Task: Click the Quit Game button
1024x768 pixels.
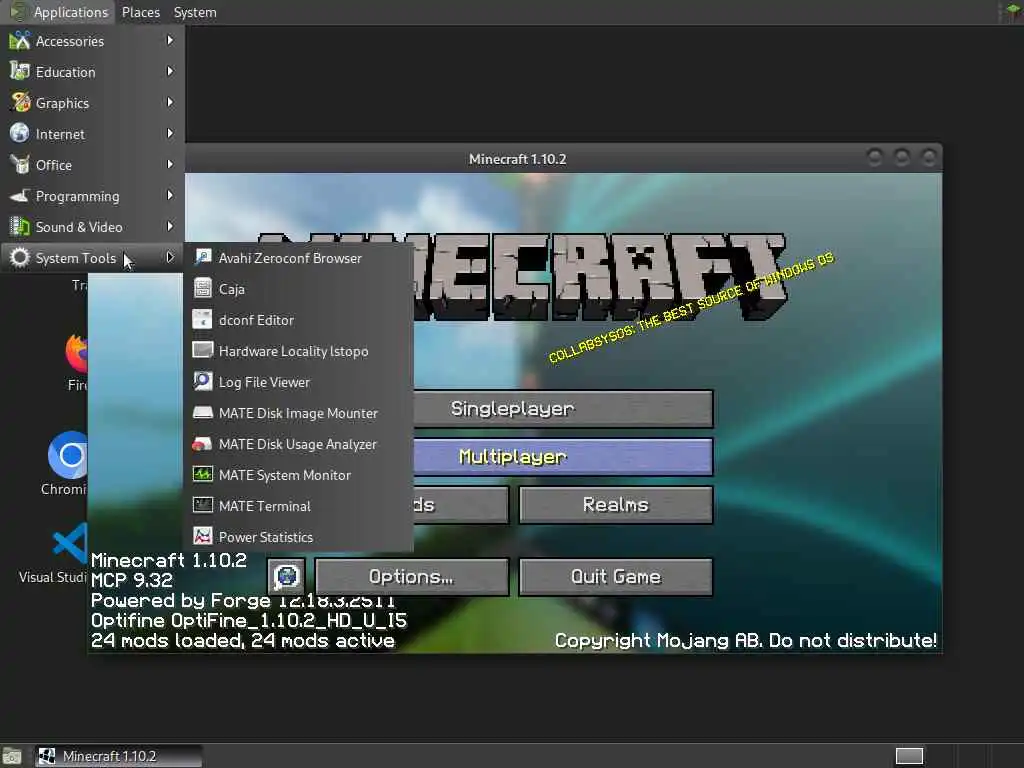Action: coord(616,577)
